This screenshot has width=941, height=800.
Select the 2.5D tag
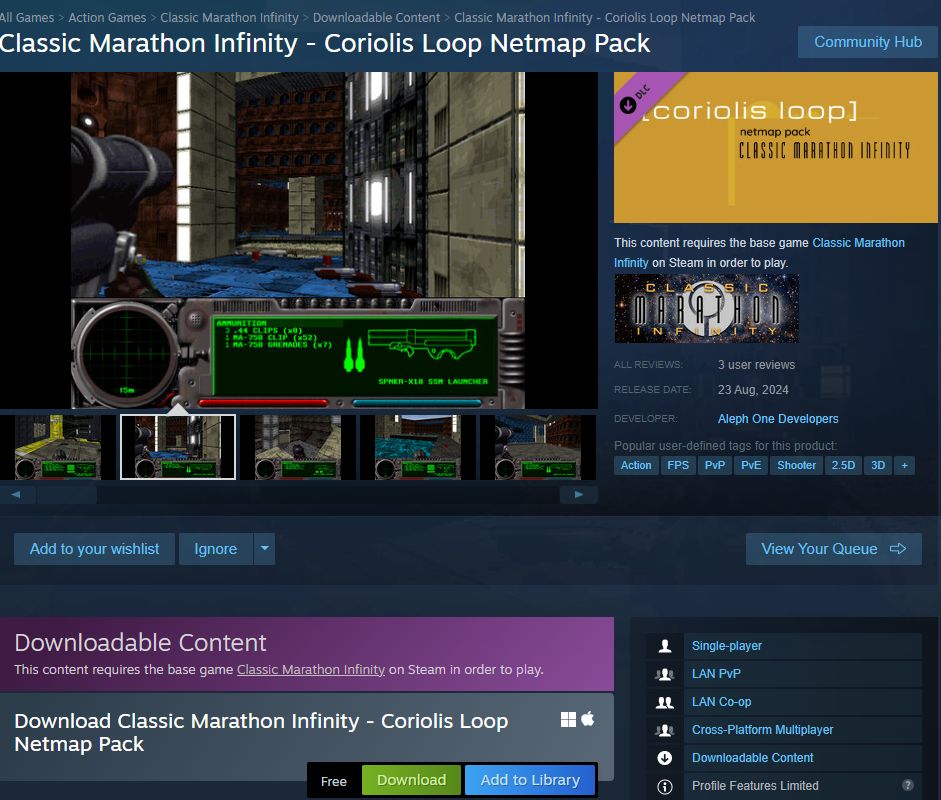843,465
